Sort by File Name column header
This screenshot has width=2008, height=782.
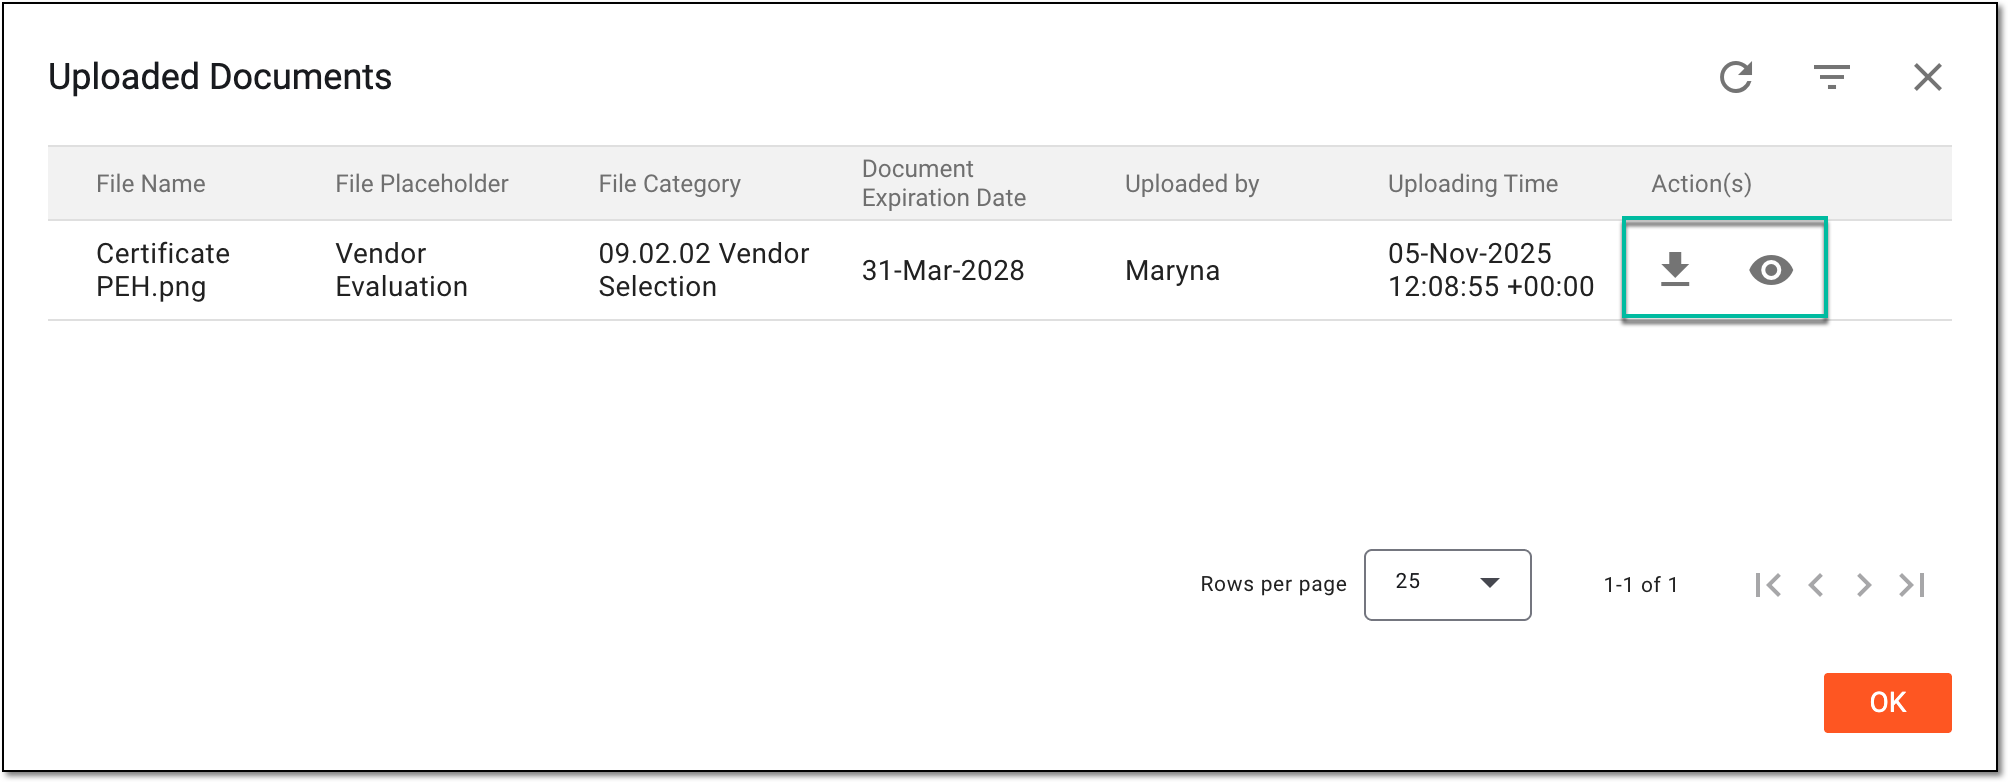pyautogui.click(x=151, y=184)
